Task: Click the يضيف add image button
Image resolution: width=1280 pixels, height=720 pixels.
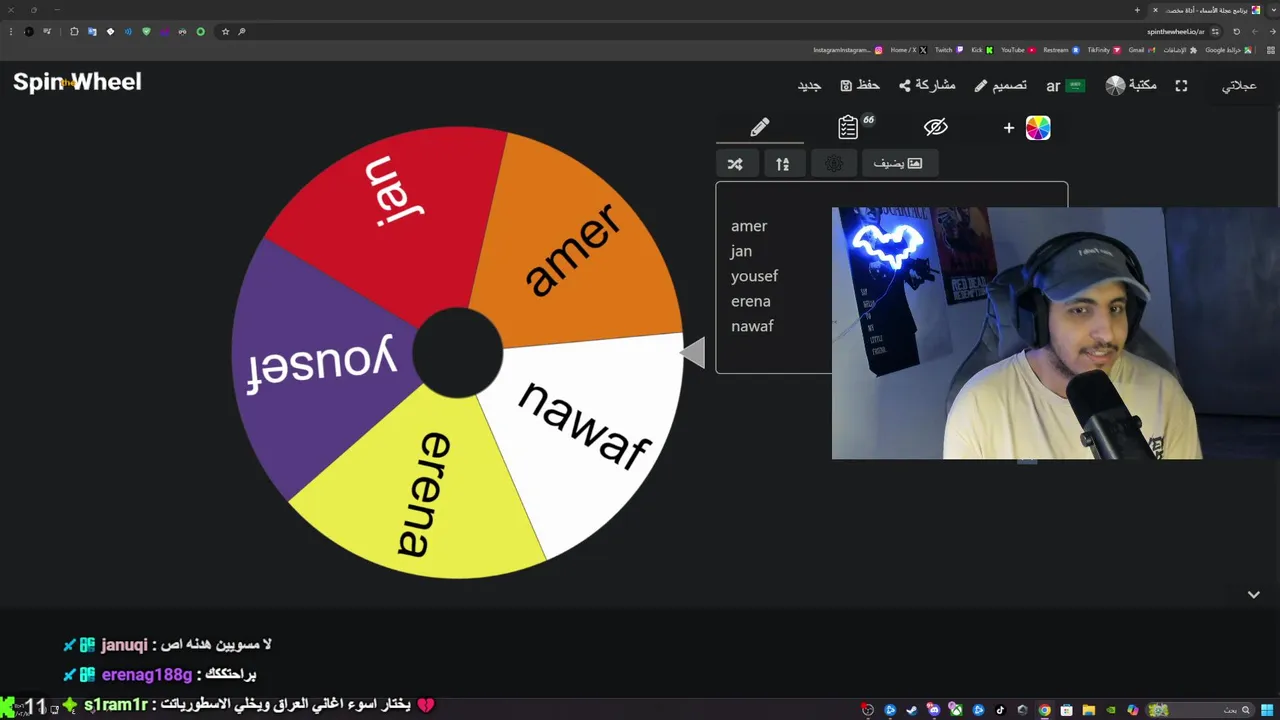Action: point(898,163)
